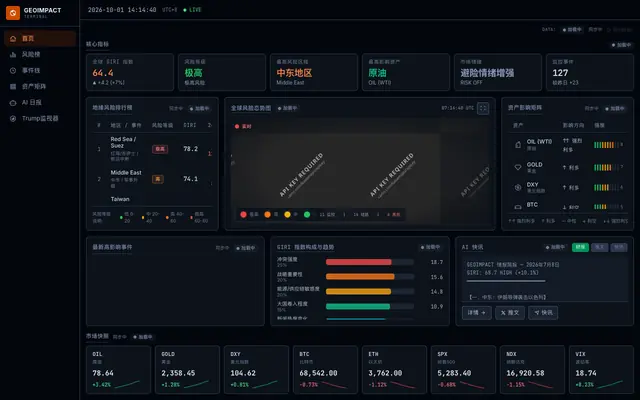This screenshot has width=640, height=400.
Task: Click the orange risk badge on Middle East row
Action: point(158,179)
